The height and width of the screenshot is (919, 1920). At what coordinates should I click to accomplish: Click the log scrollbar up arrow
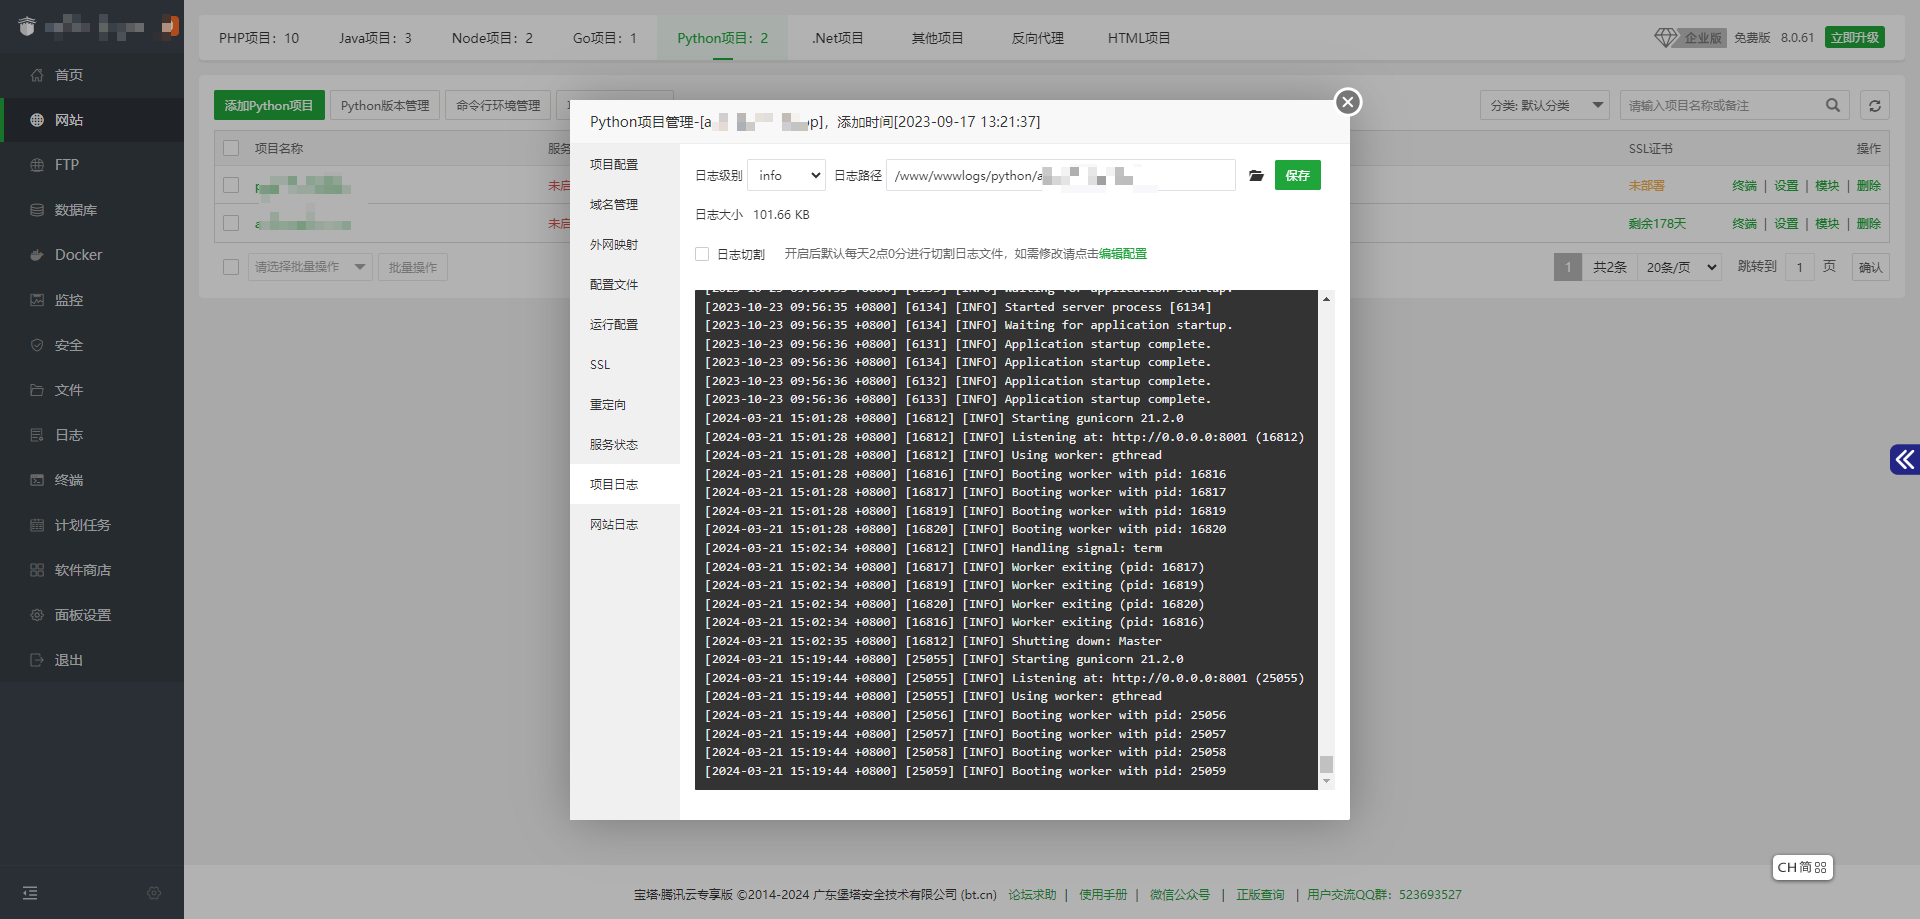(1327, 299)
